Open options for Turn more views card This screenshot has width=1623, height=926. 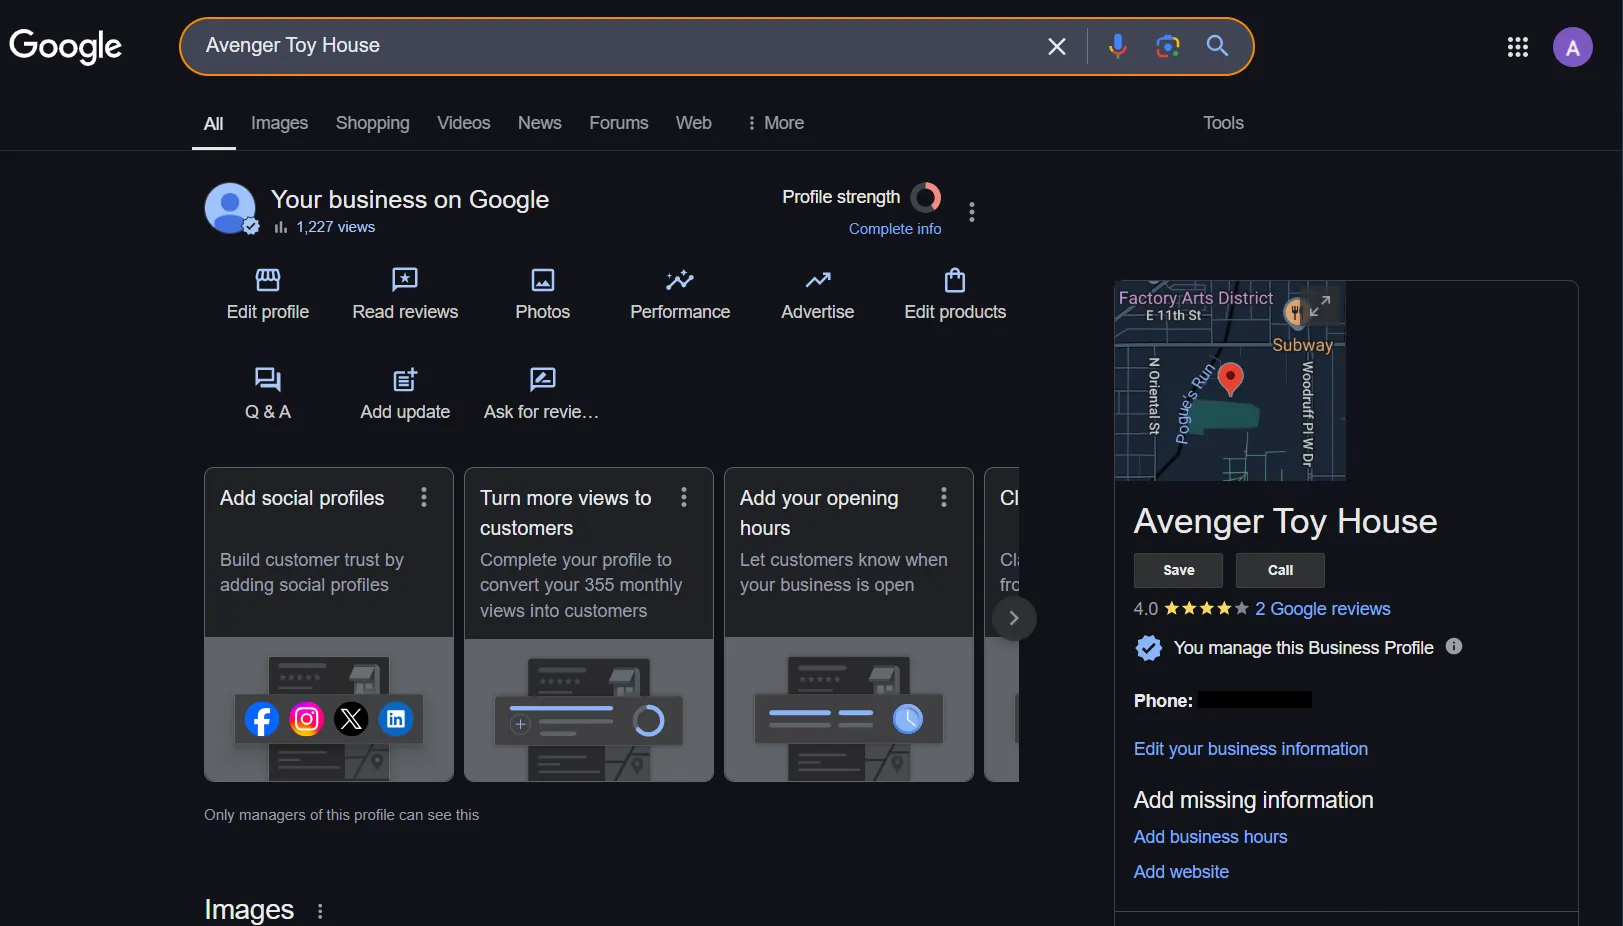(x=684, y=497)
